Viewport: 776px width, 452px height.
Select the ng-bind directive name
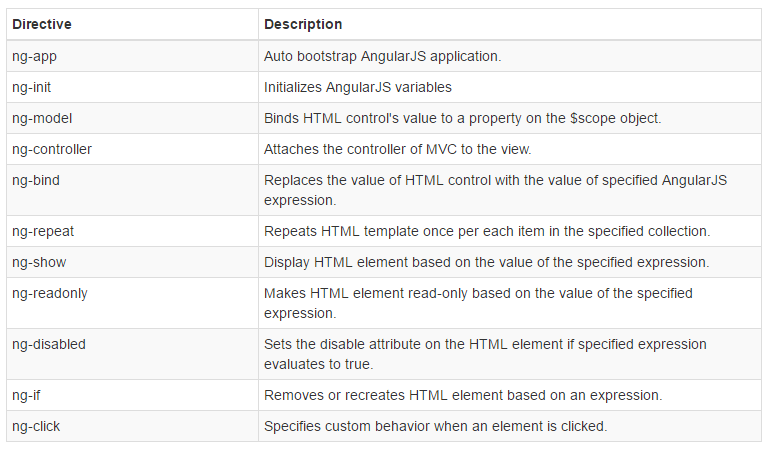coord(35,180)
